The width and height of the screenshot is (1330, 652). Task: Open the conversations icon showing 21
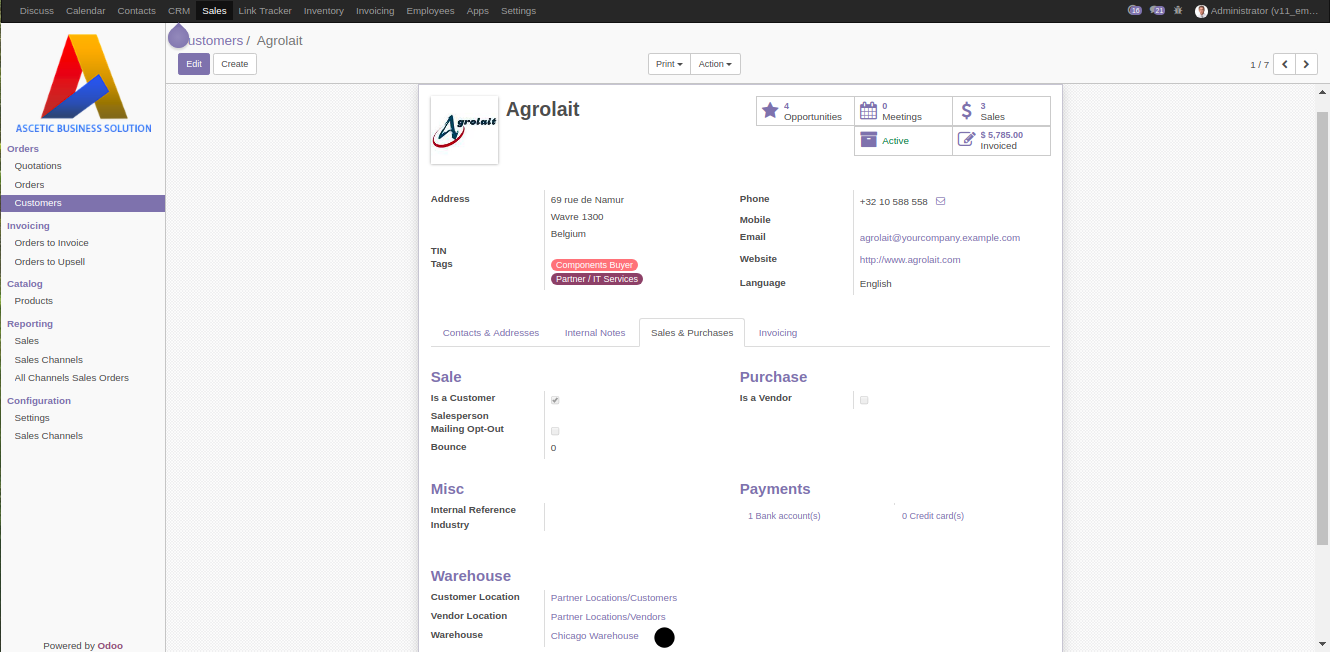point(1158,10)
